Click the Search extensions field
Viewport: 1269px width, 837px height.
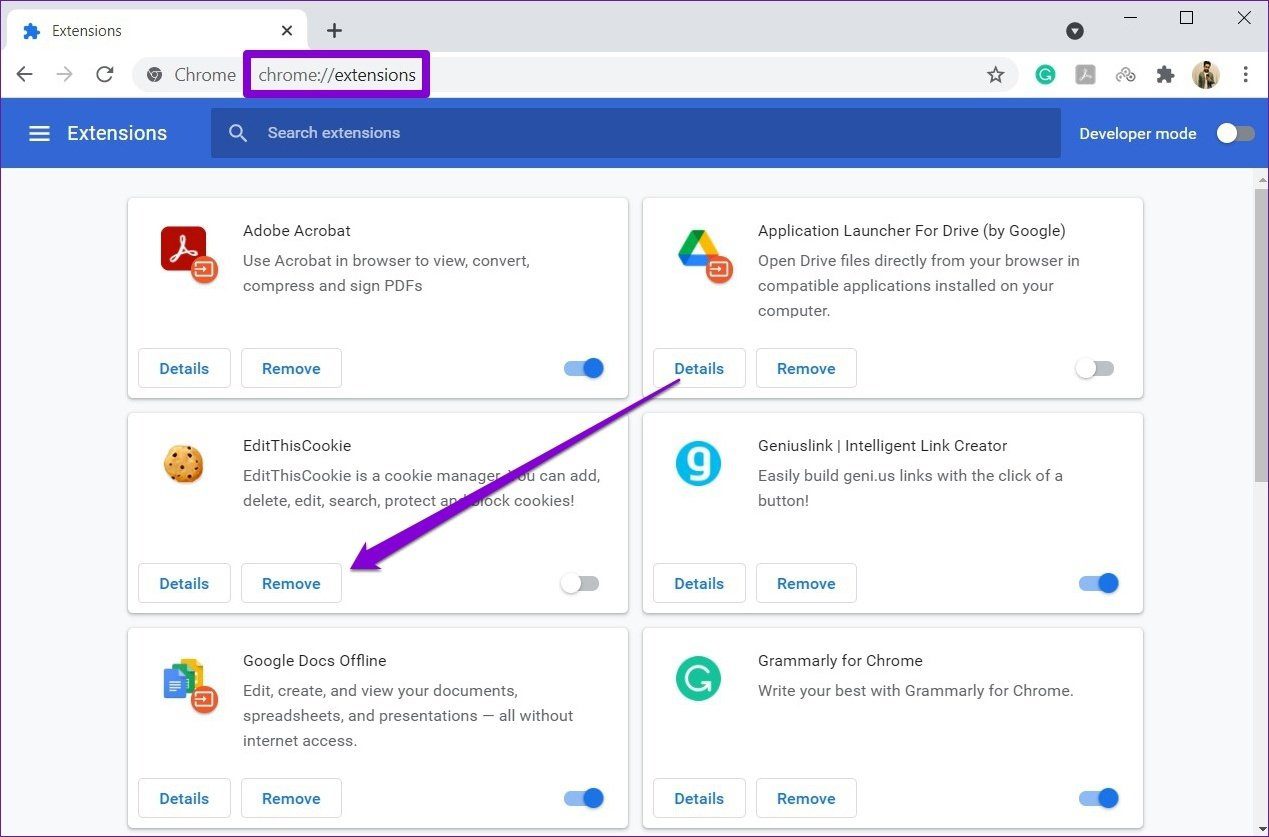click(635, 133)
